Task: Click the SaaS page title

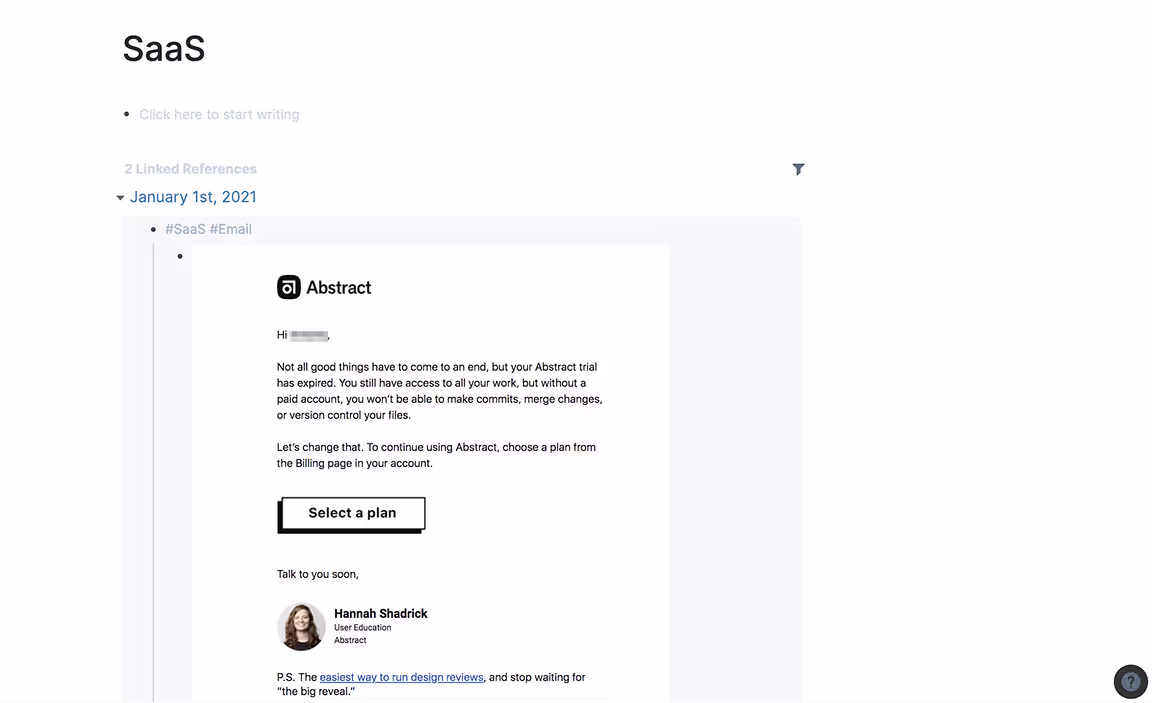Action: [164, 49]
